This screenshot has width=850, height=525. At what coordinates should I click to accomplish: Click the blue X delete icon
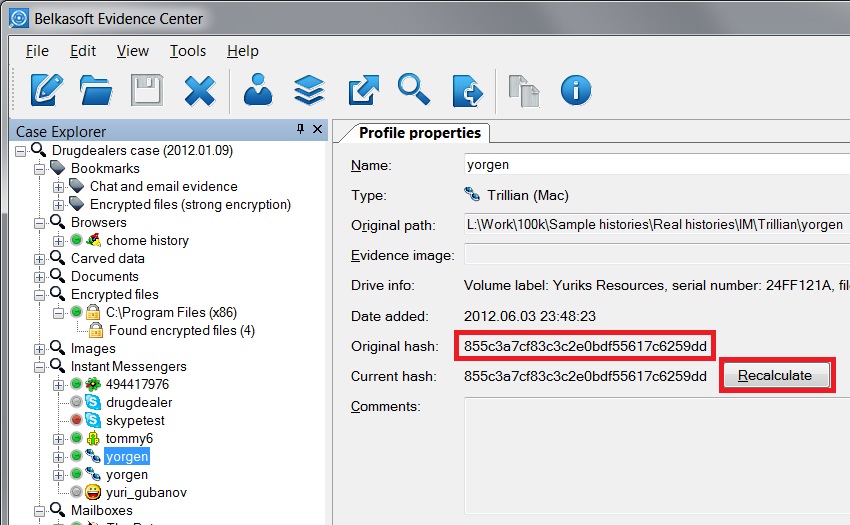199,91
